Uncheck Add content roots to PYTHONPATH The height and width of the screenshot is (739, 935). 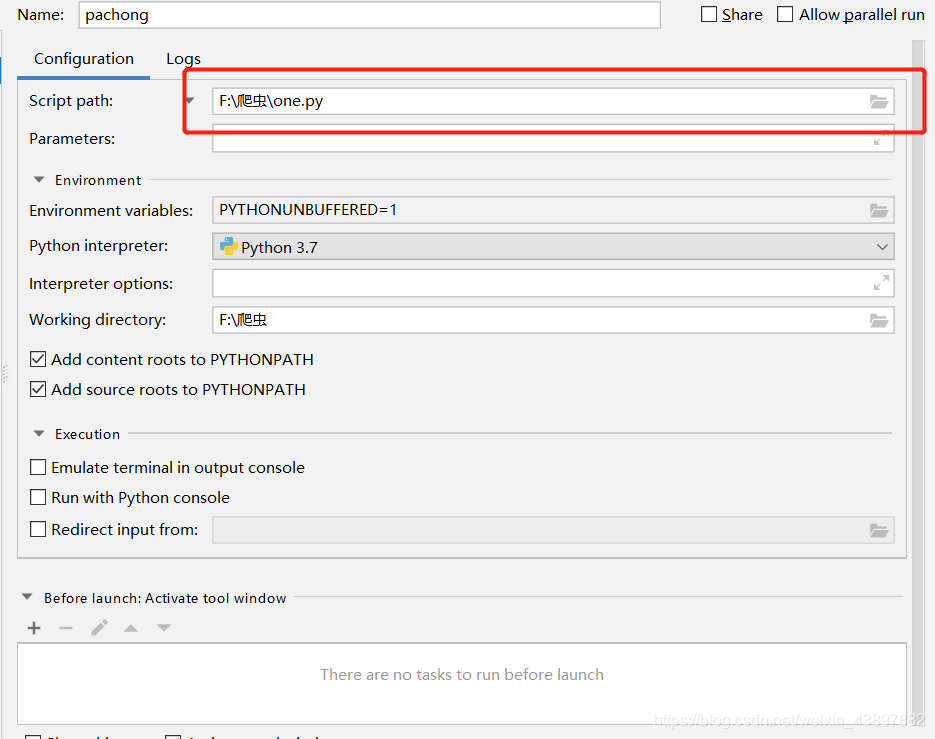[x=38, y=359]
